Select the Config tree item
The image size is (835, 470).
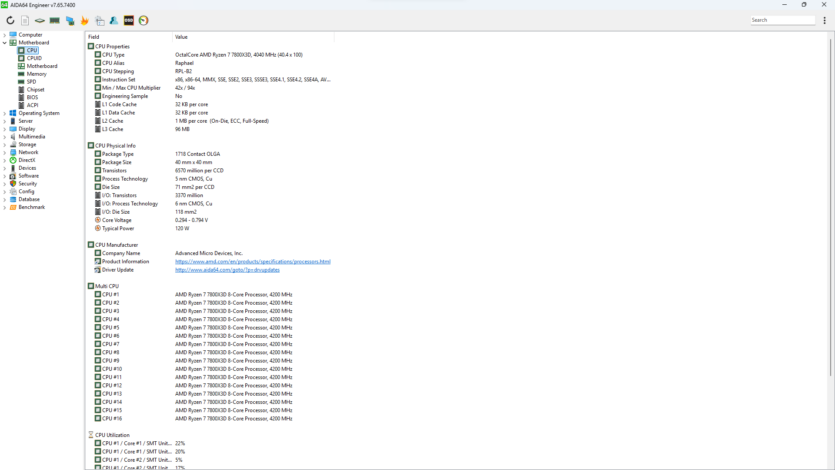point(27,191)
